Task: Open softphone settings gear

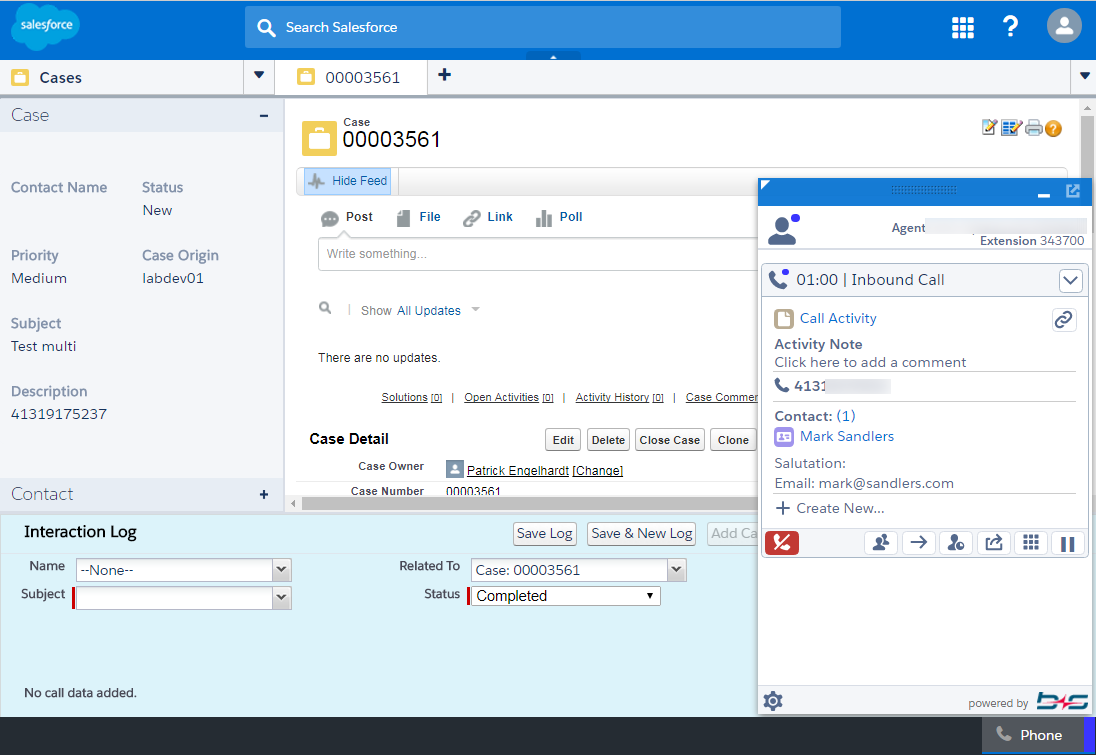Action: 773,700
